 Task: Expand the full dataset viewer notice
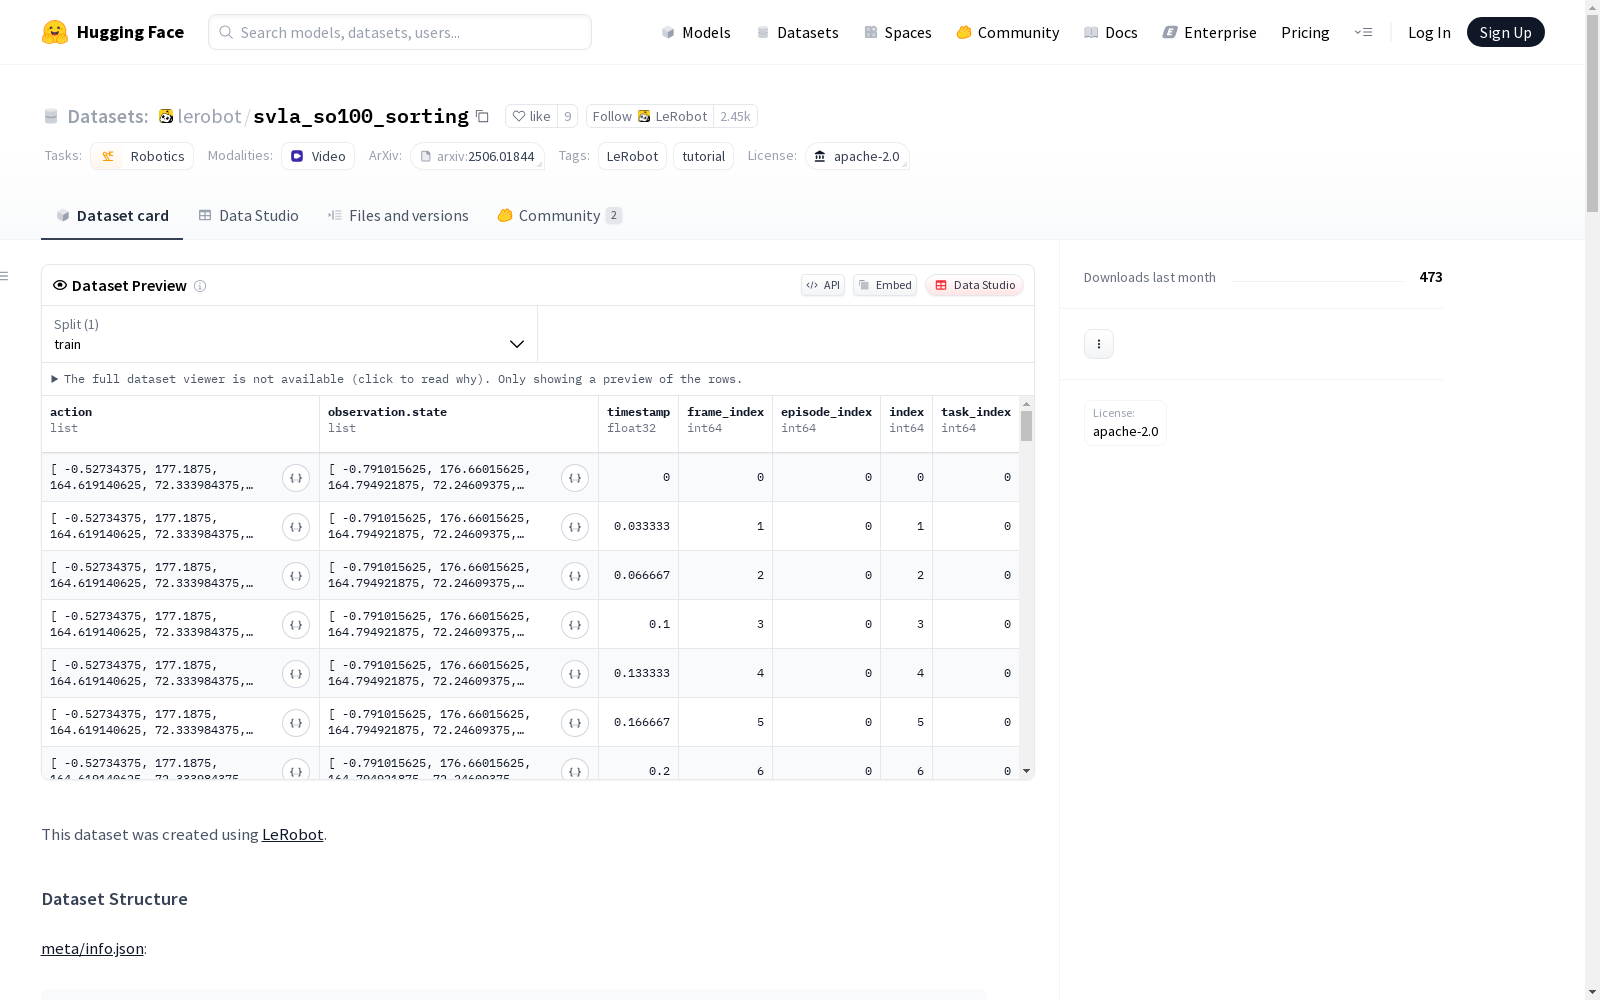point(397,379)
